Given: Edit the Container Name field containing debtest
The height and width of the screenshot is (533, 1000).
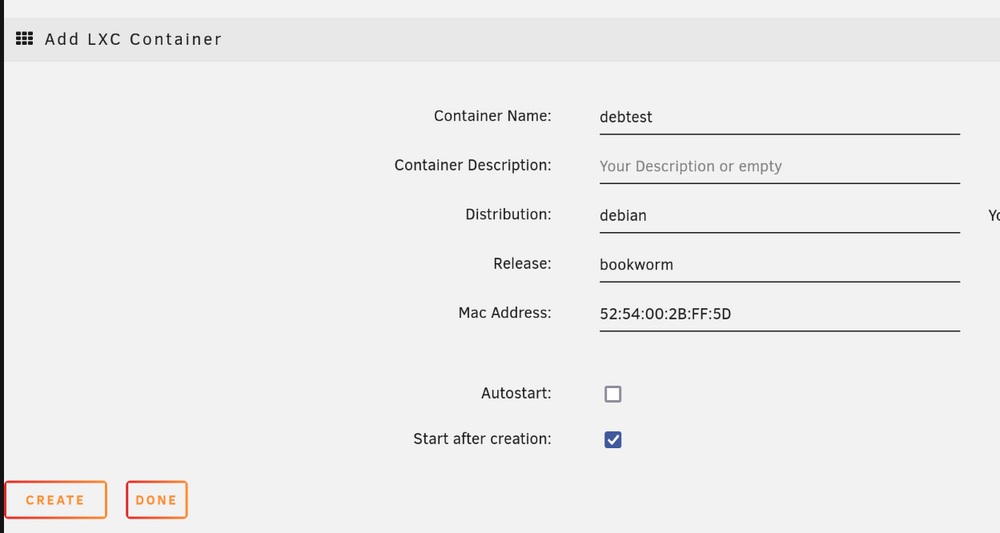Looking at the screenshot, I should (x=779, y=117).
